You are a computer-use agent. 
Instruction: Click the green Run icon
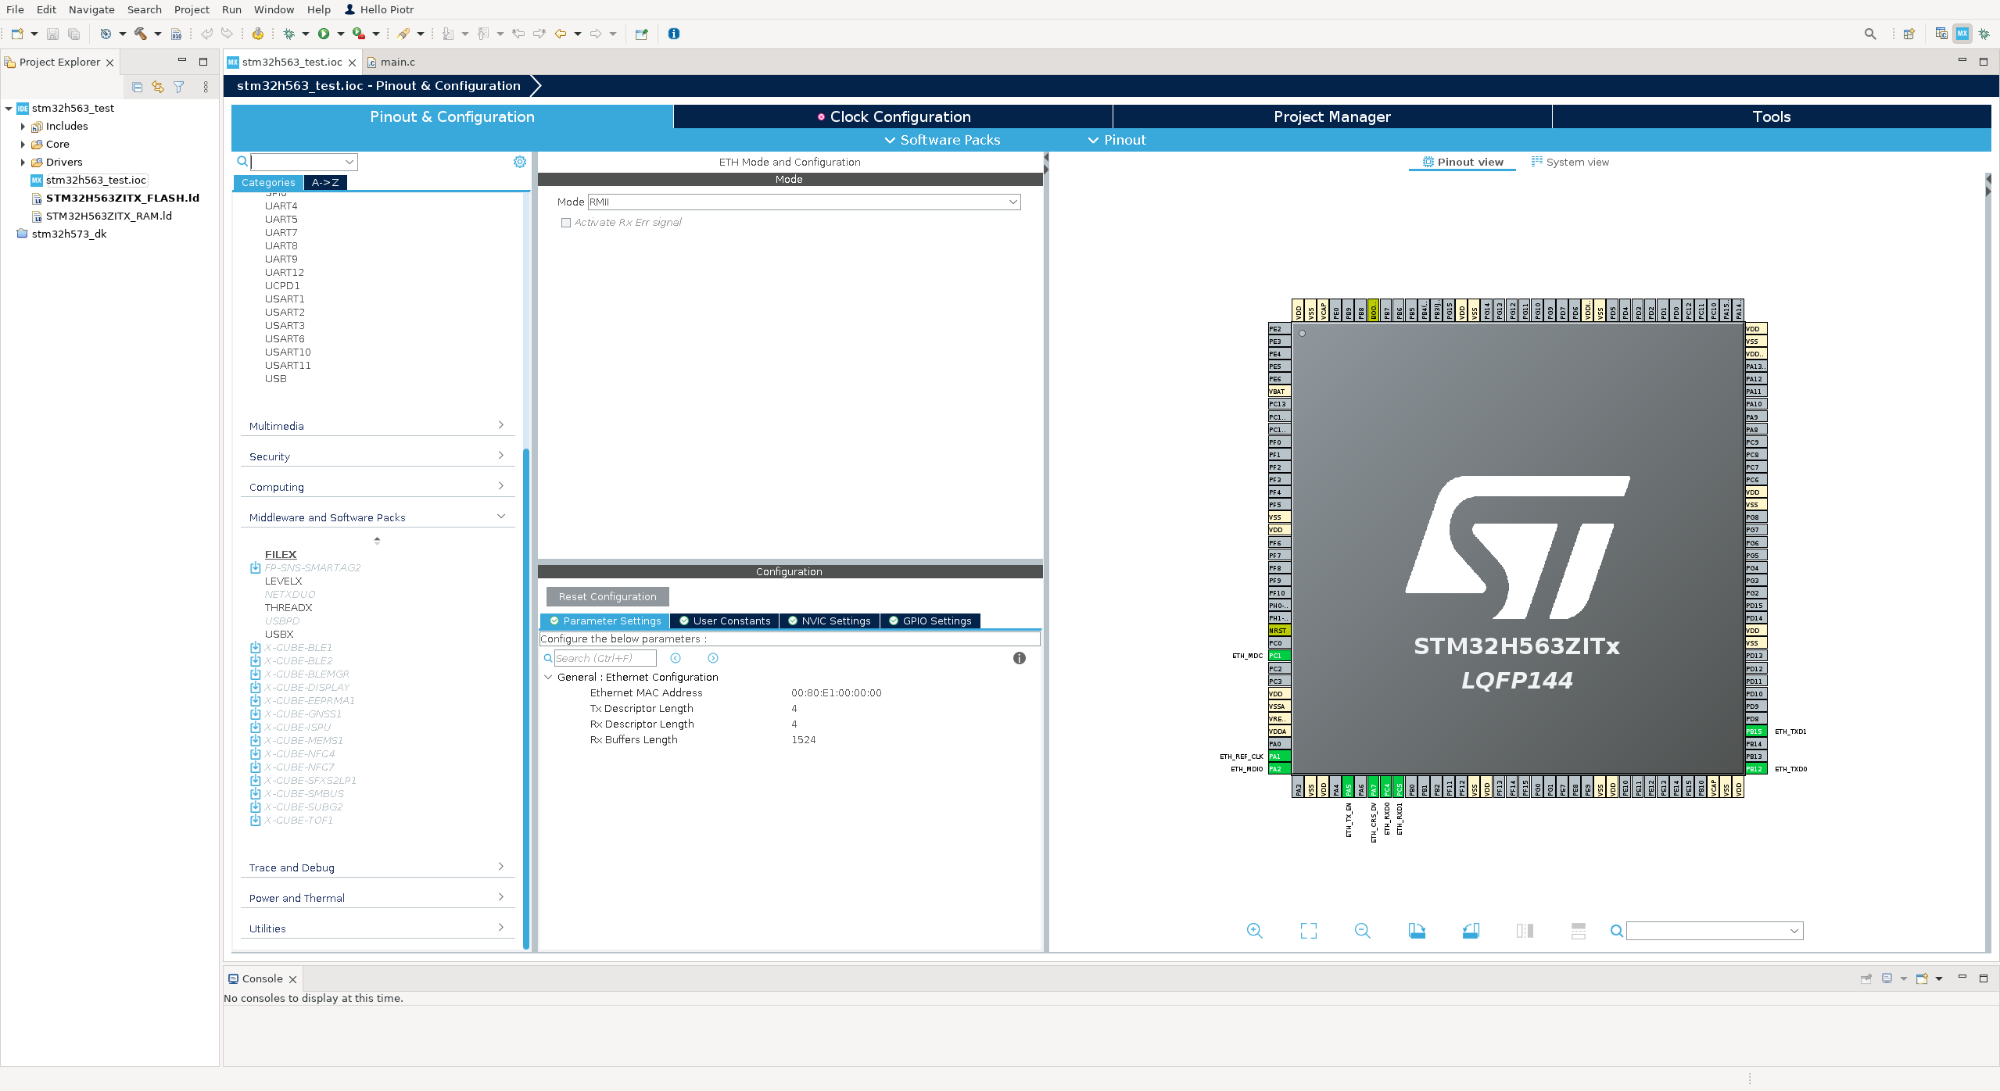coord(324,34)
